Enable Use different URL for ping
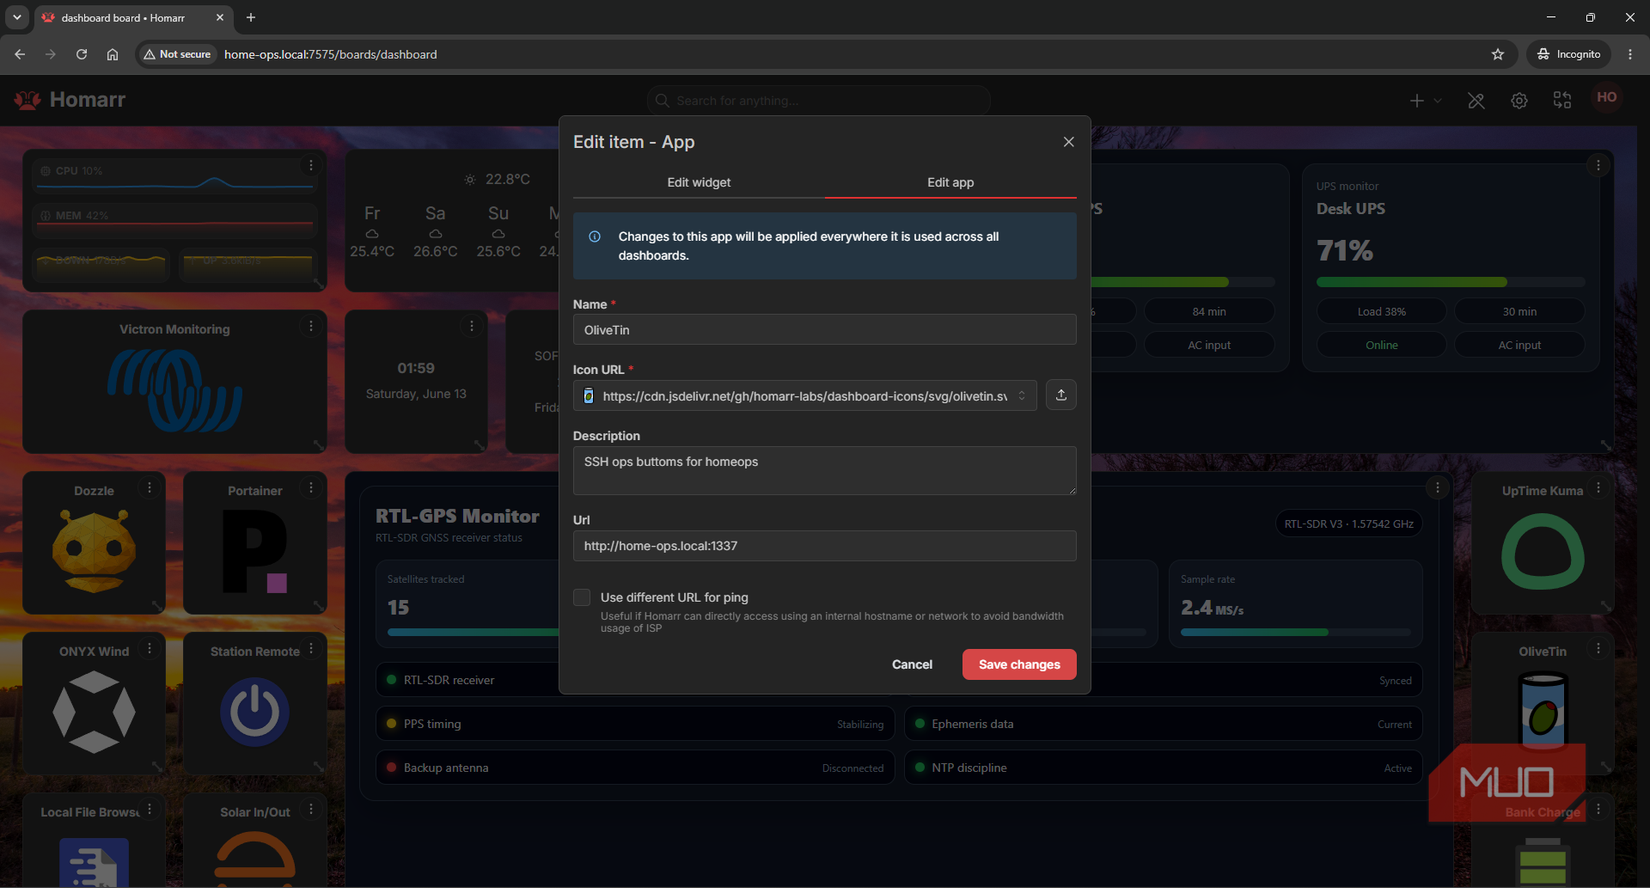The width and height of the screenshot is (1650, 888). (582, 597)
